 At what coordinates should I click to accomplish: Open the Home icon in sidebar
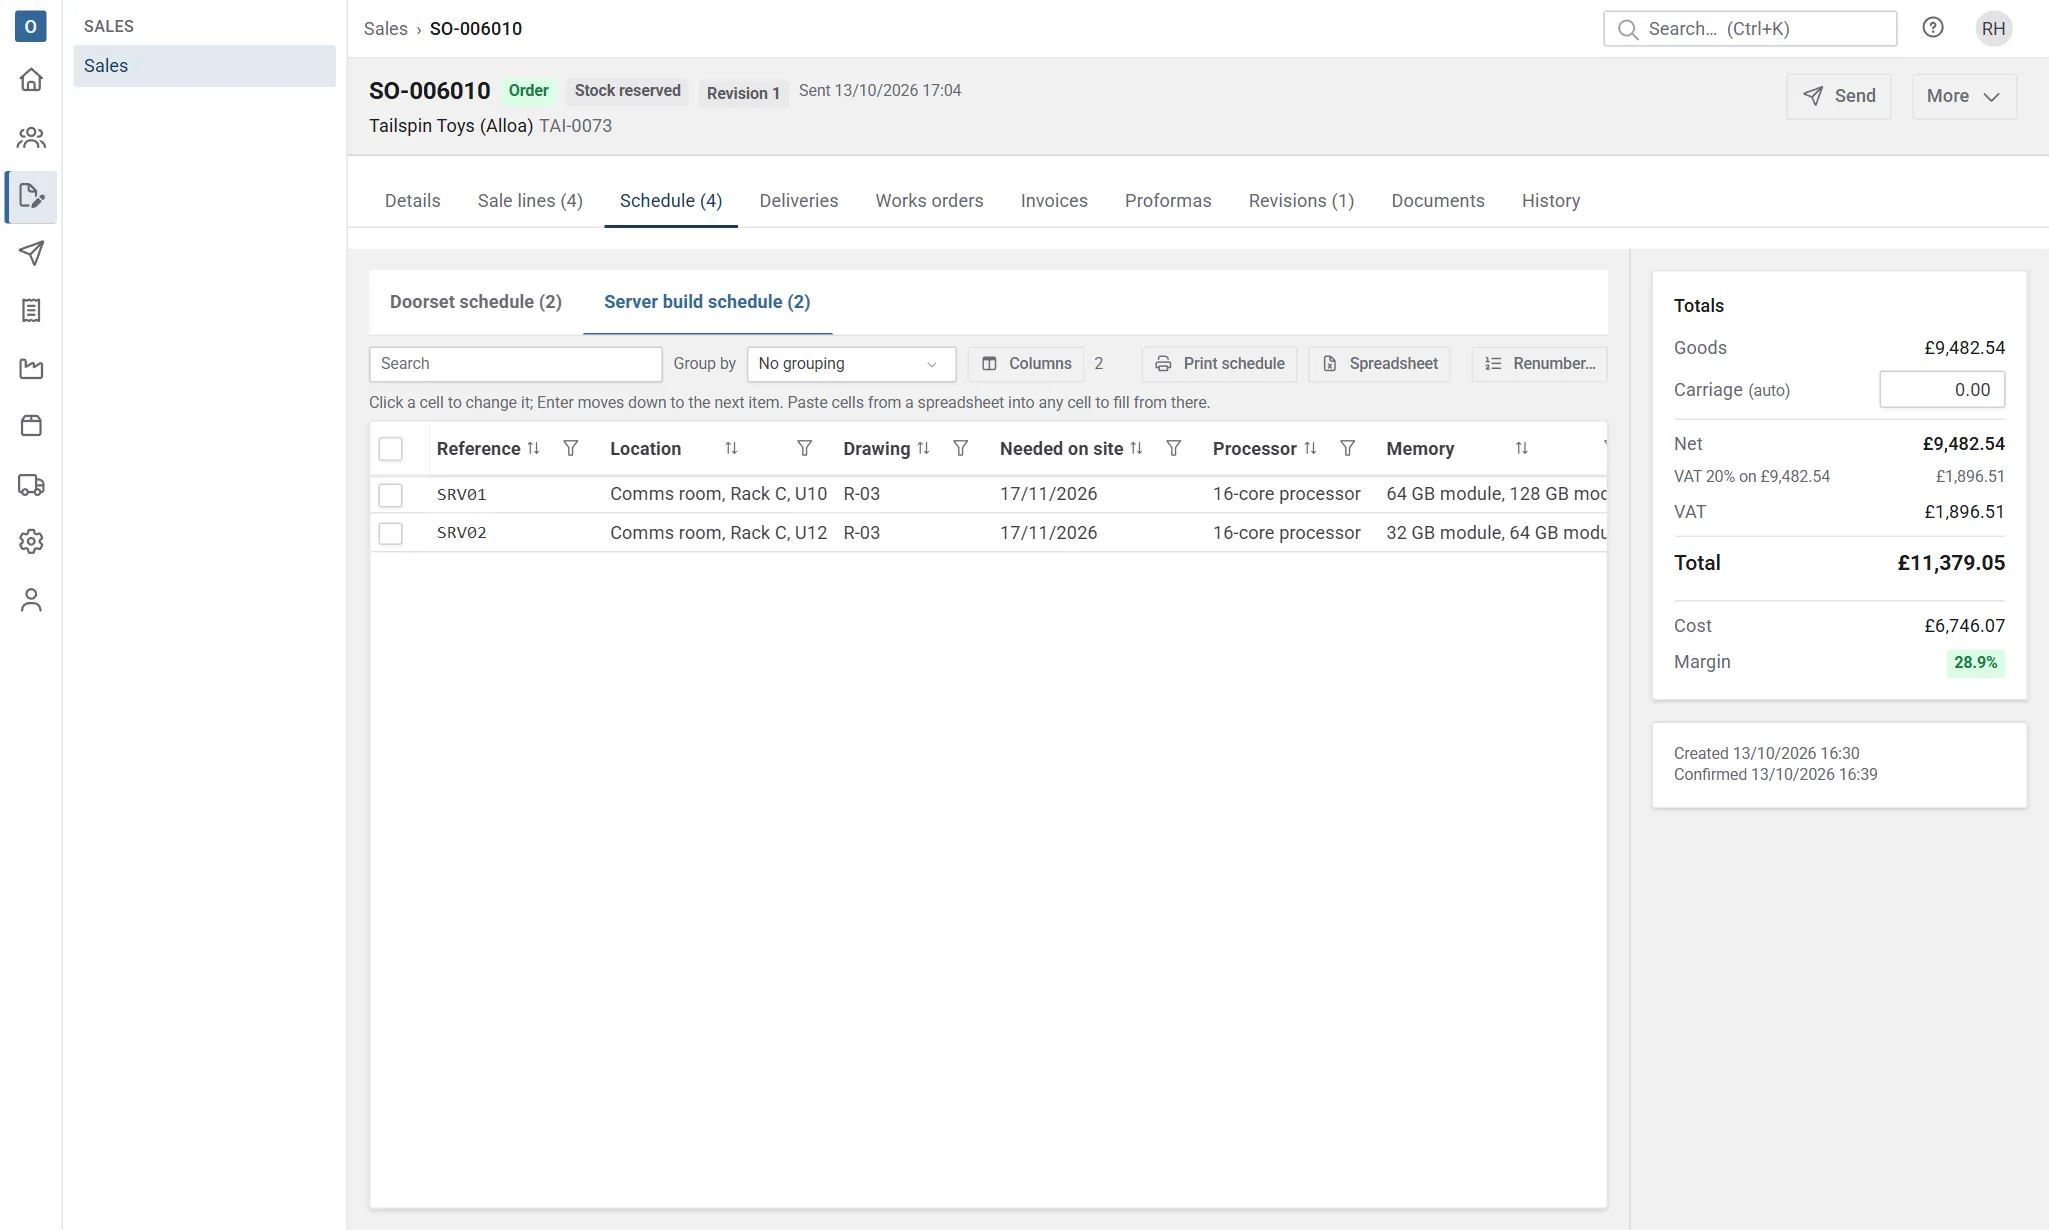tap(31, 80)
